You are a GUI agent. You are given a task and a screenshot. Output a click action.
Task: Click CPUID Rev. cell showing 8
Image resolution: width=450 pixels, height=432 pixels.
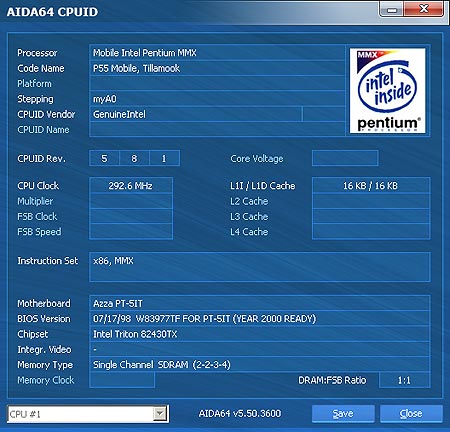click(x=134, y=158)
